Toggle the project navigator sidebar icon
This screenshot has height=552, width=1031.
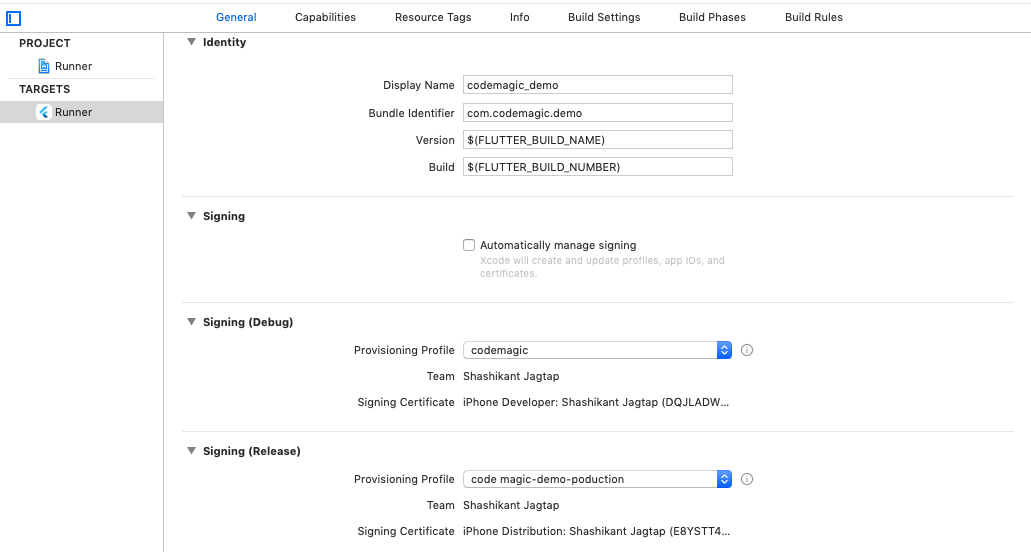coord(13,18)
